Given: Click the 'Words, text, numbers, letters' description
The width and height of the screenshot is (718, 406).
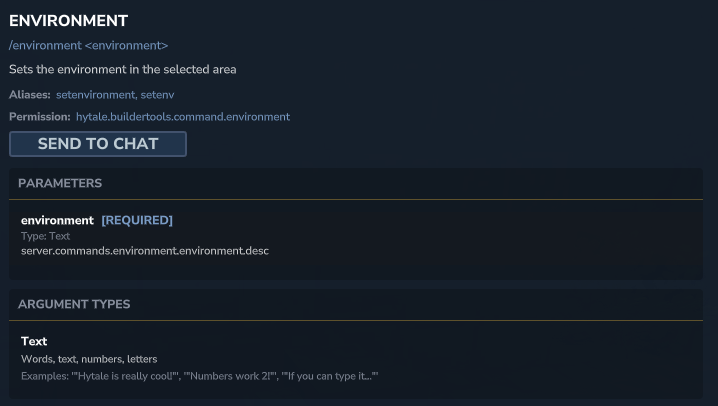Looking at the screenshot, I should (x=89, y=359).
